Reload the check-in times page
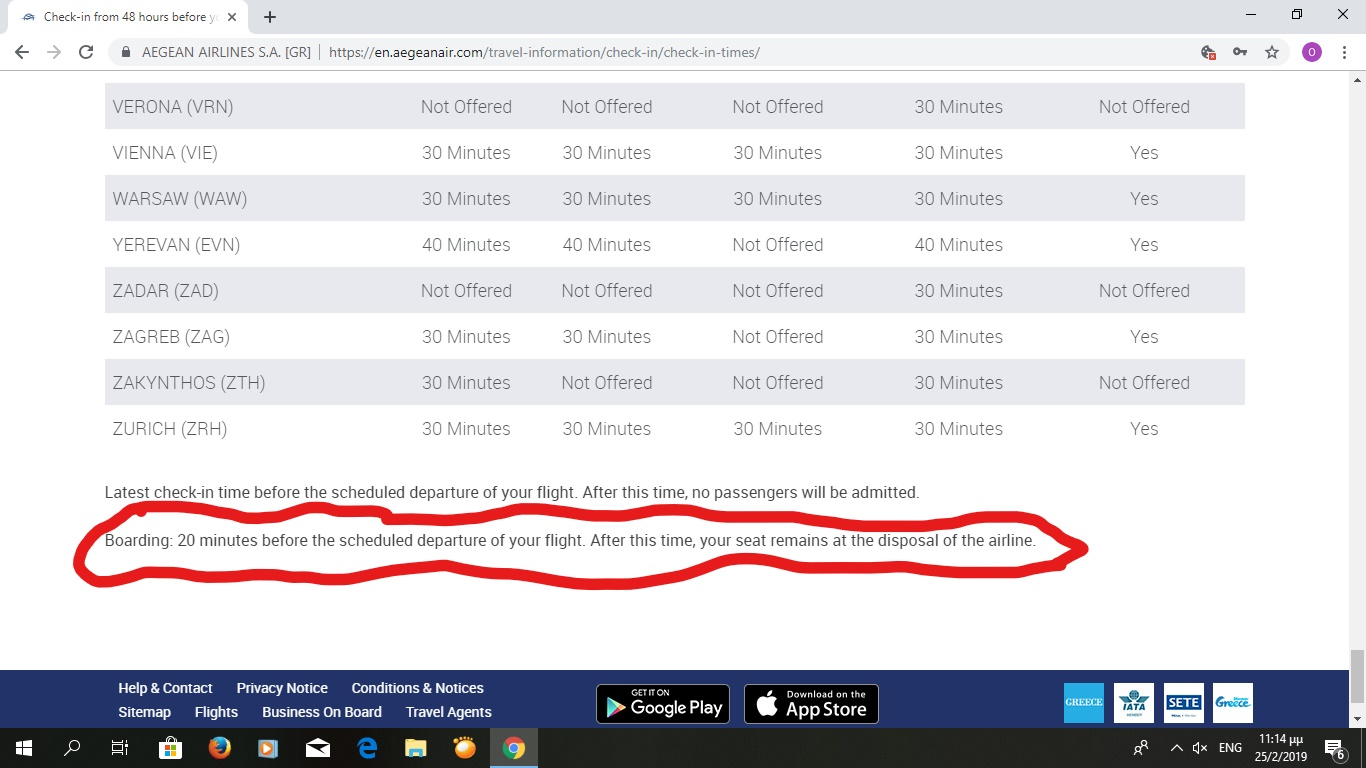The width and height of the screenshot is (1366, 768). 86,52
